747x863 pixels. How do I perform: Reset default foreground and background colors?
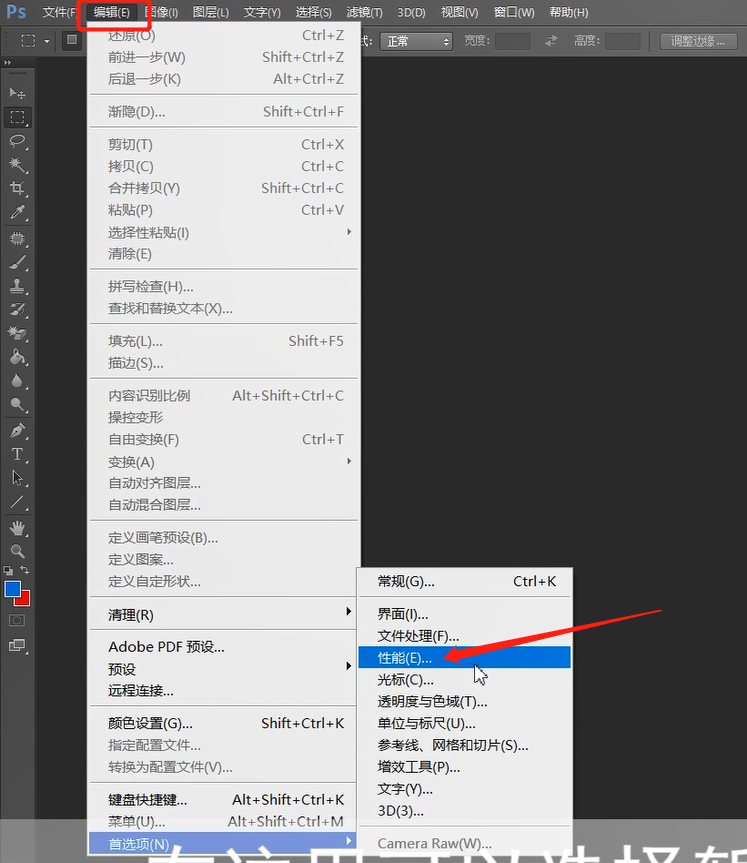[x=8, y=570]
